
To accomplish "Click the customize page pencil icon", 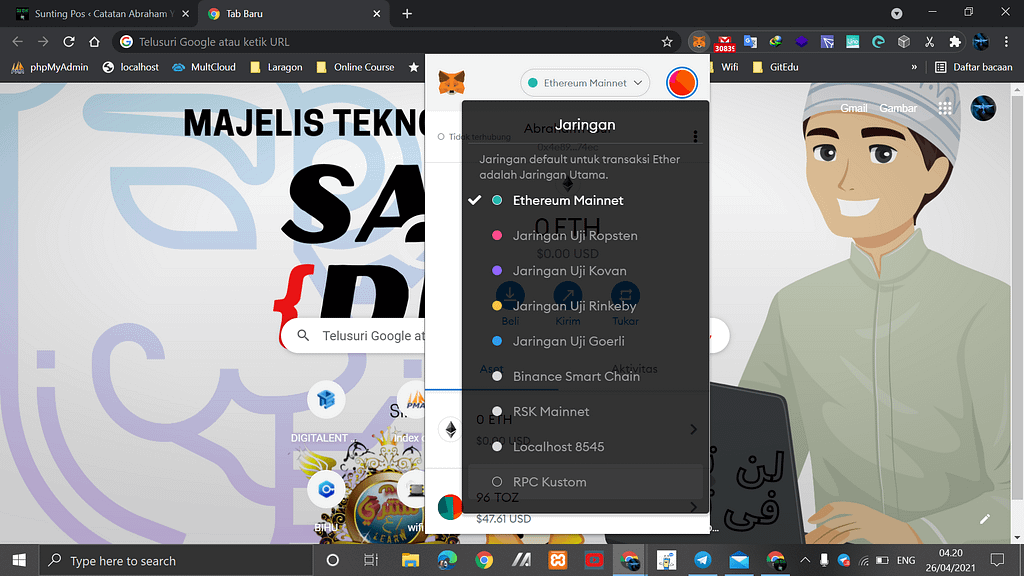I will point(985,519).
